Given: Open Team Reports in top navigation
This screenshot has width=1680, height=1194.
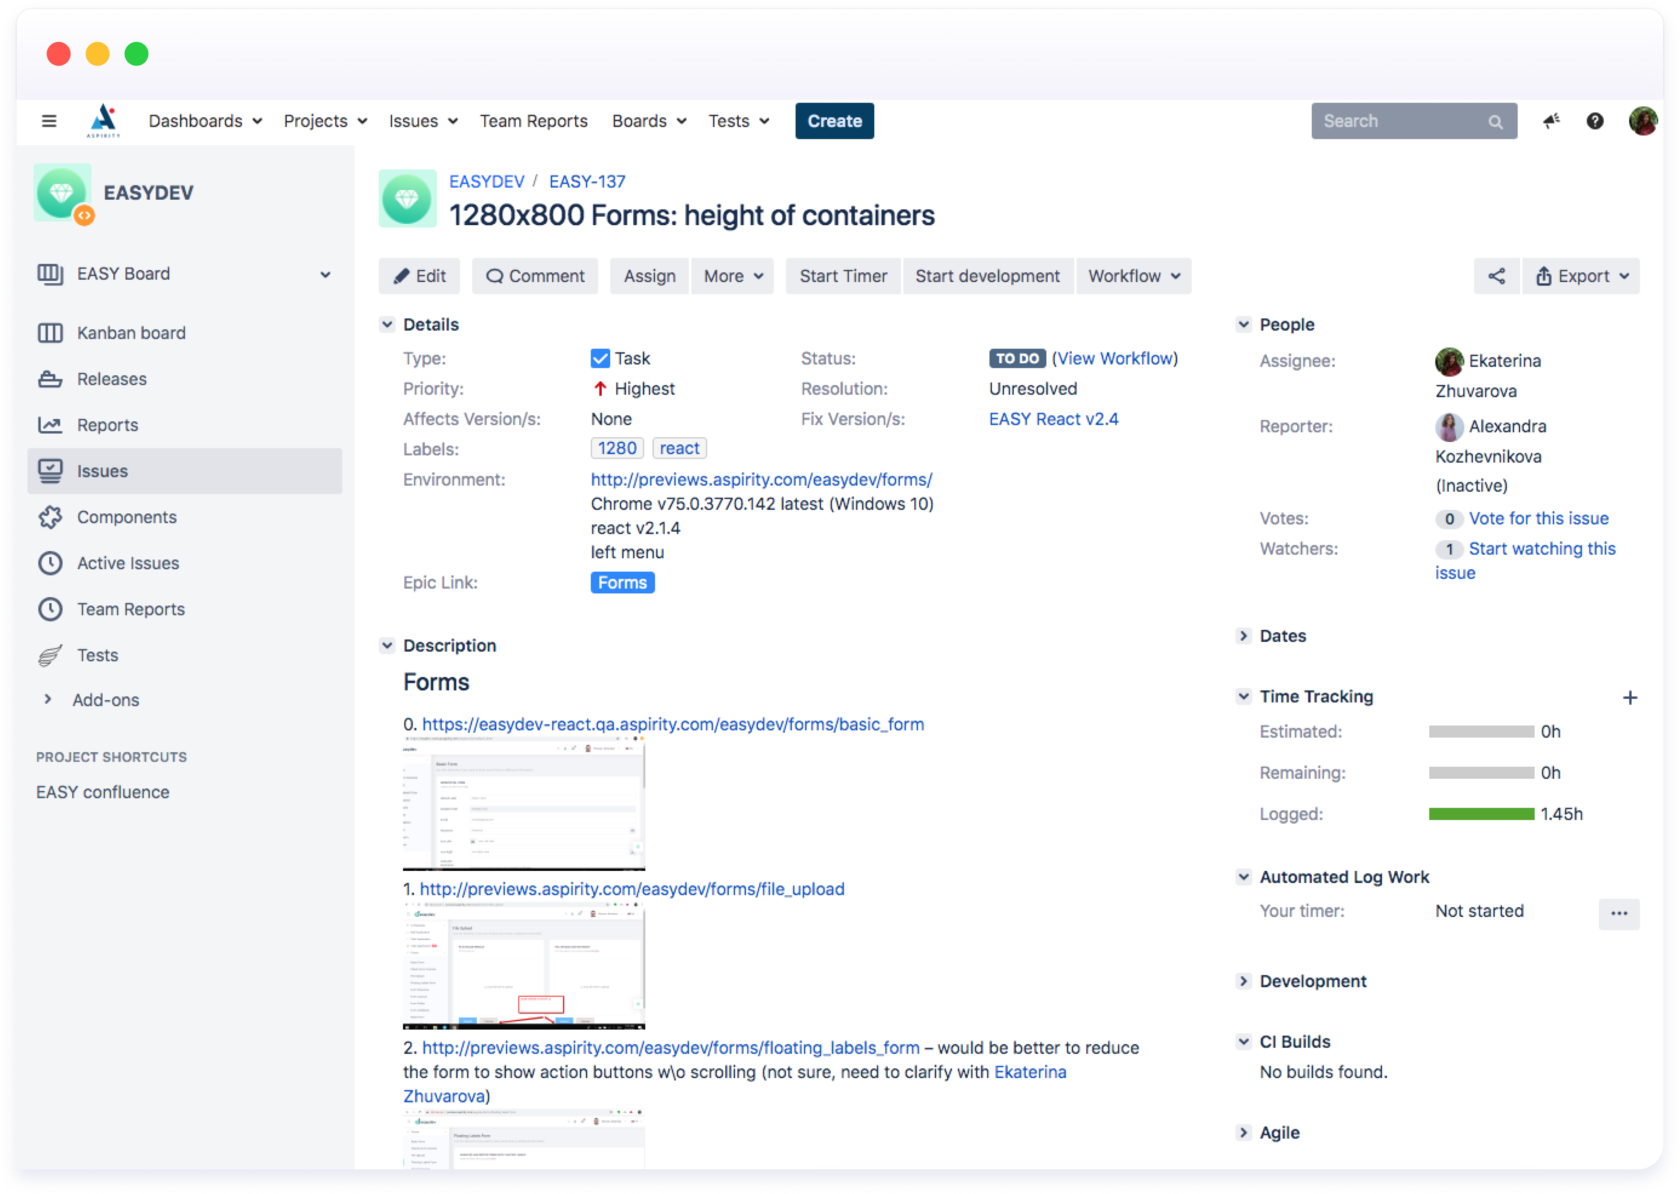Looking at the screenshot, I should point(534,121).
